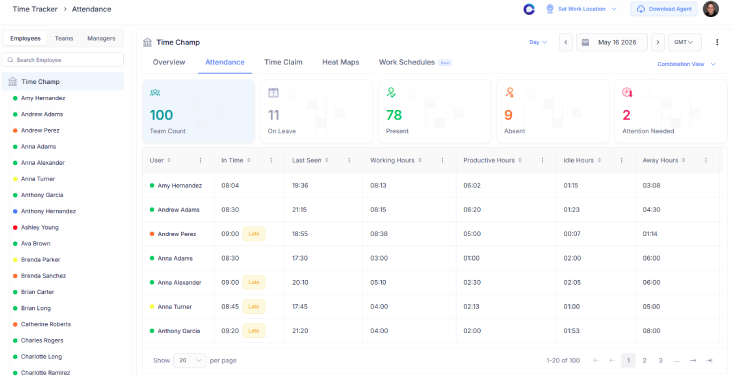Open the user profile avatar
The height and width of the screenshot is (377, 732).
(711, 9)
